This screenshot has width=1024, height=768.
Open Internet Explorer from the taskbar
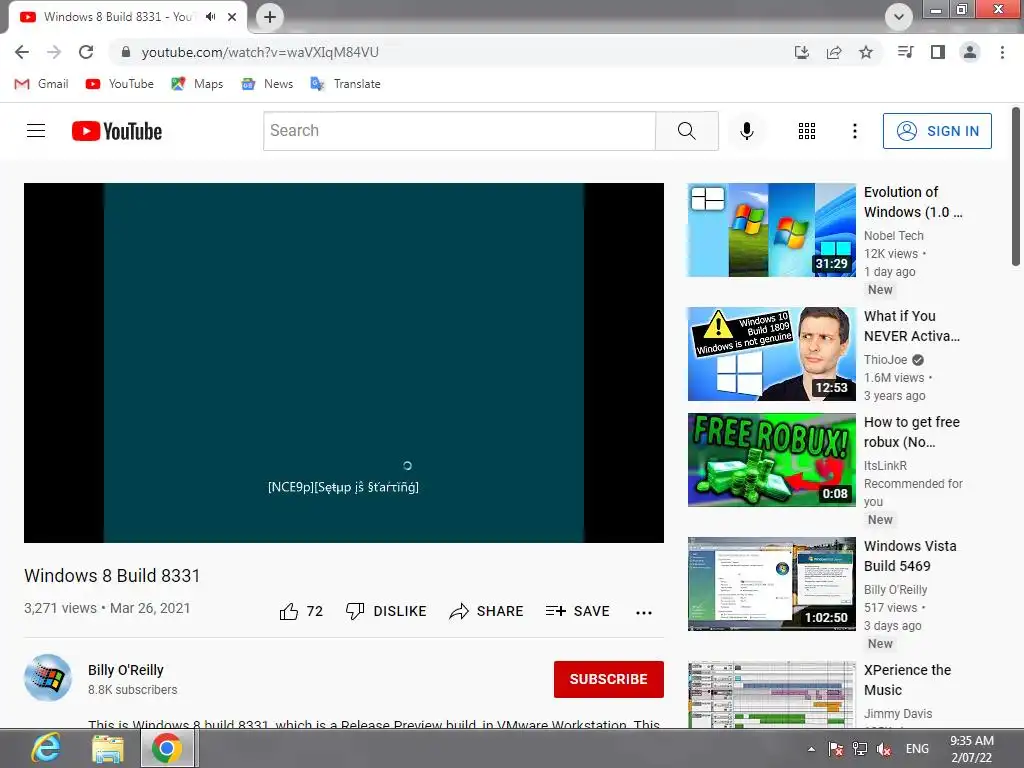[x=46, y=748]
